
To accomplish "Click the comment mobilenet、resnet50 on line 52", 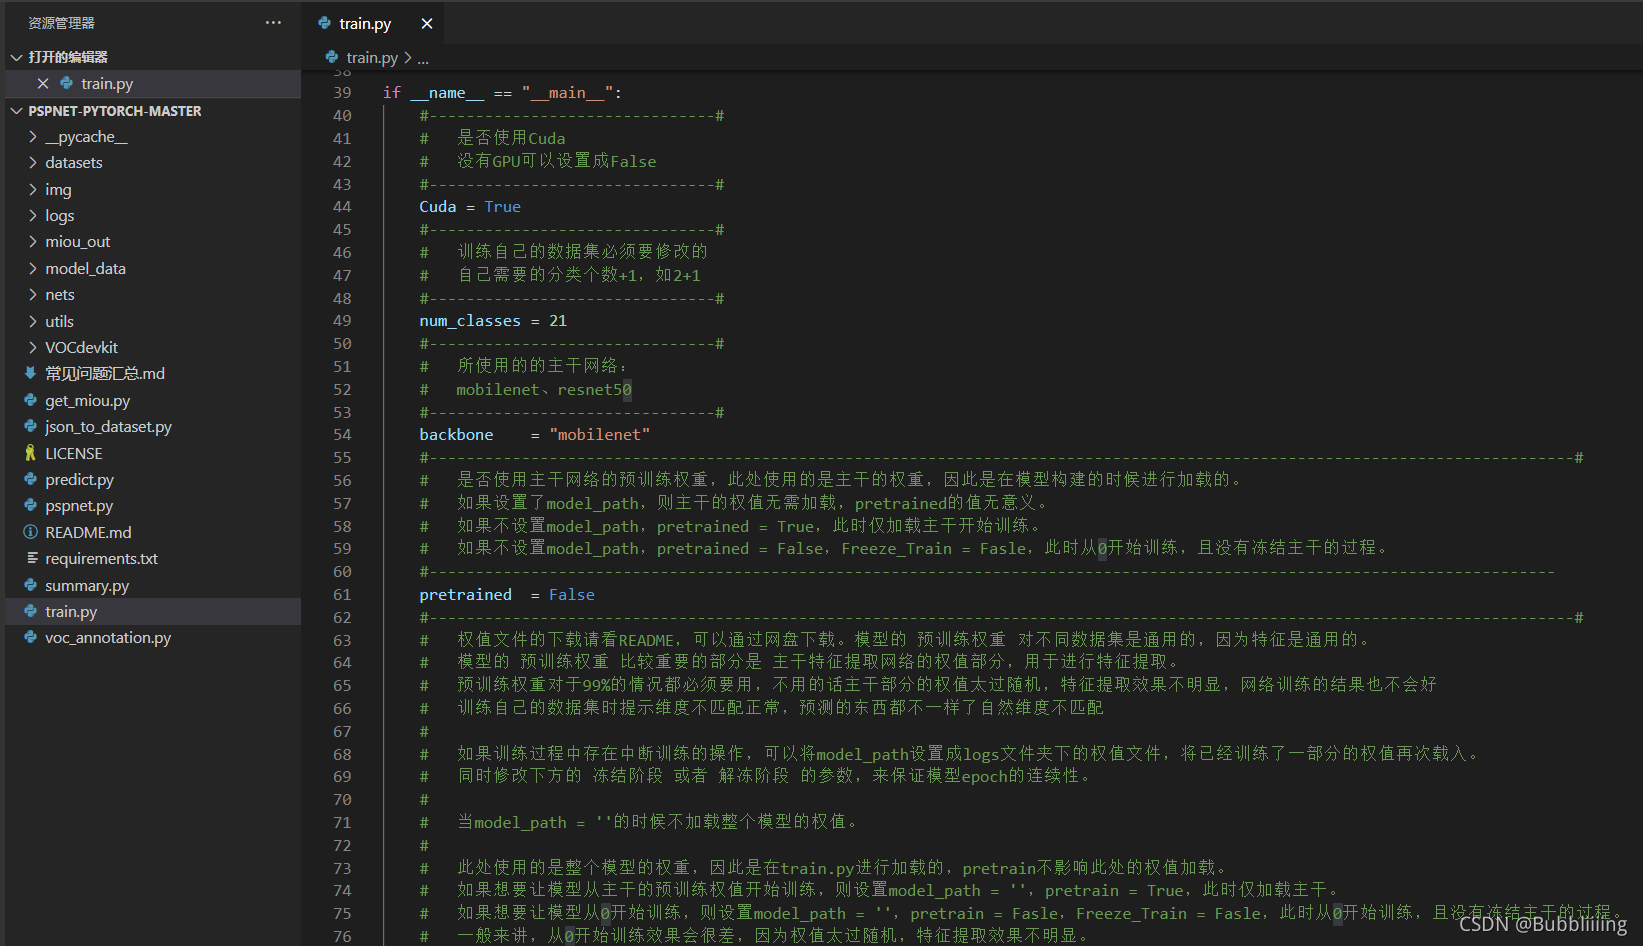I will point(544,390).
